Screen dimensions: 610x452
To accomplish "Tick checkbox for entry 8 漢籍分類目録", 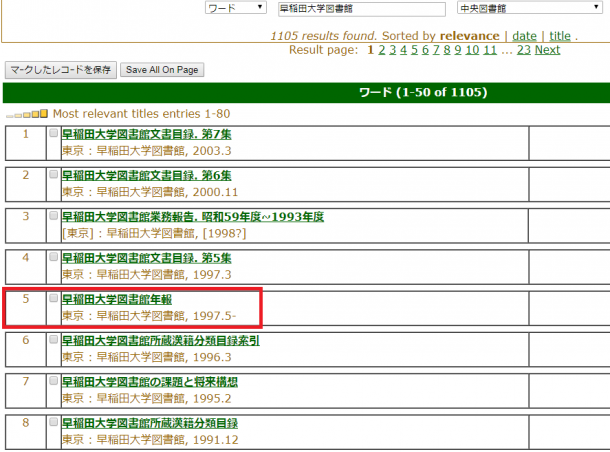I will 54,422.
